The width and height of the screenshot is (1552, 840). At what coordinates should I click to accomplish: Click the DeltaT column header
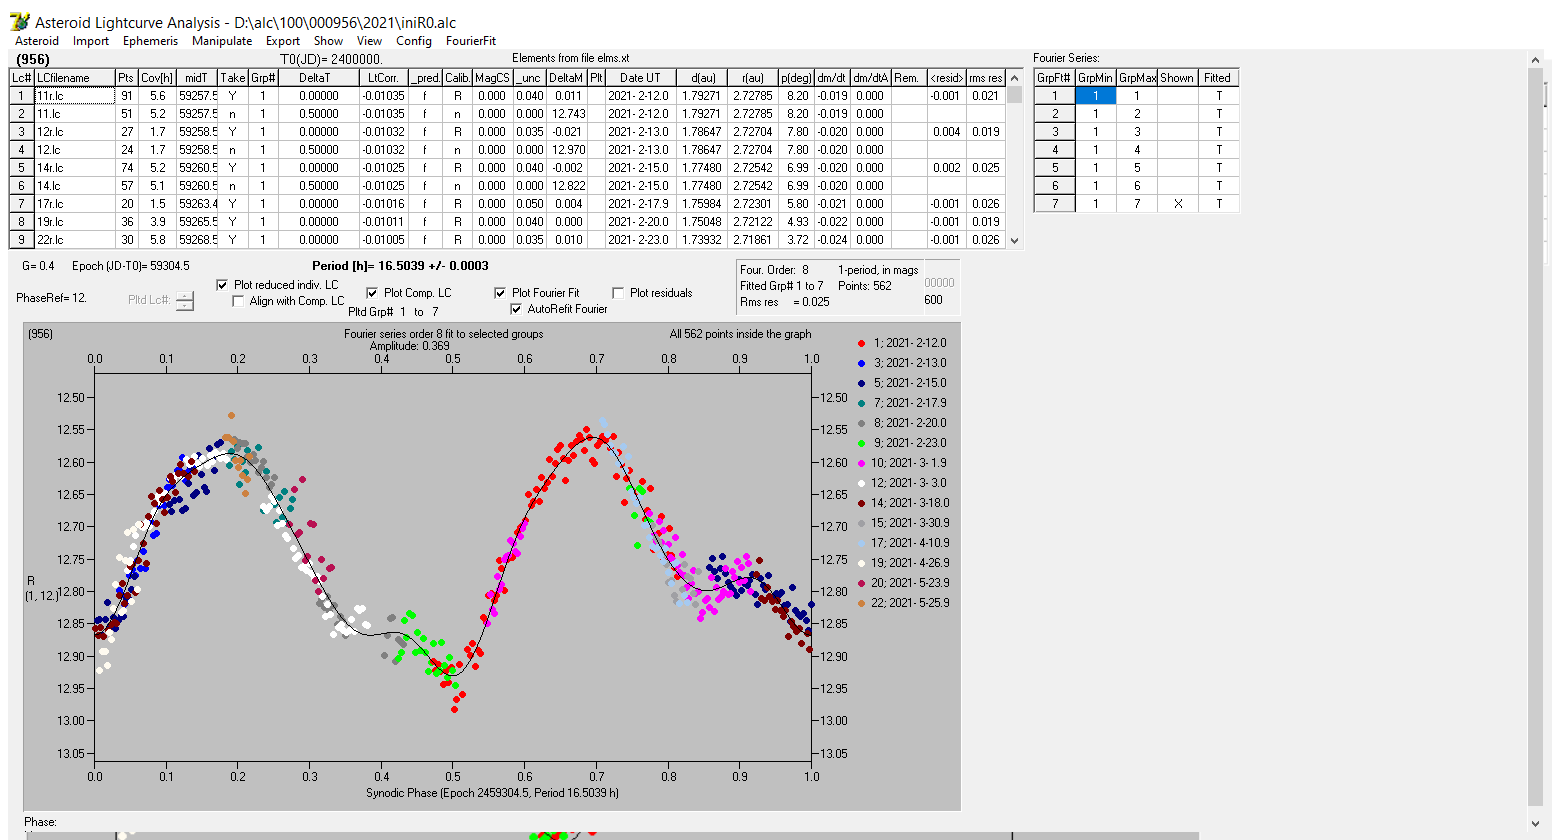pos(319,78)
